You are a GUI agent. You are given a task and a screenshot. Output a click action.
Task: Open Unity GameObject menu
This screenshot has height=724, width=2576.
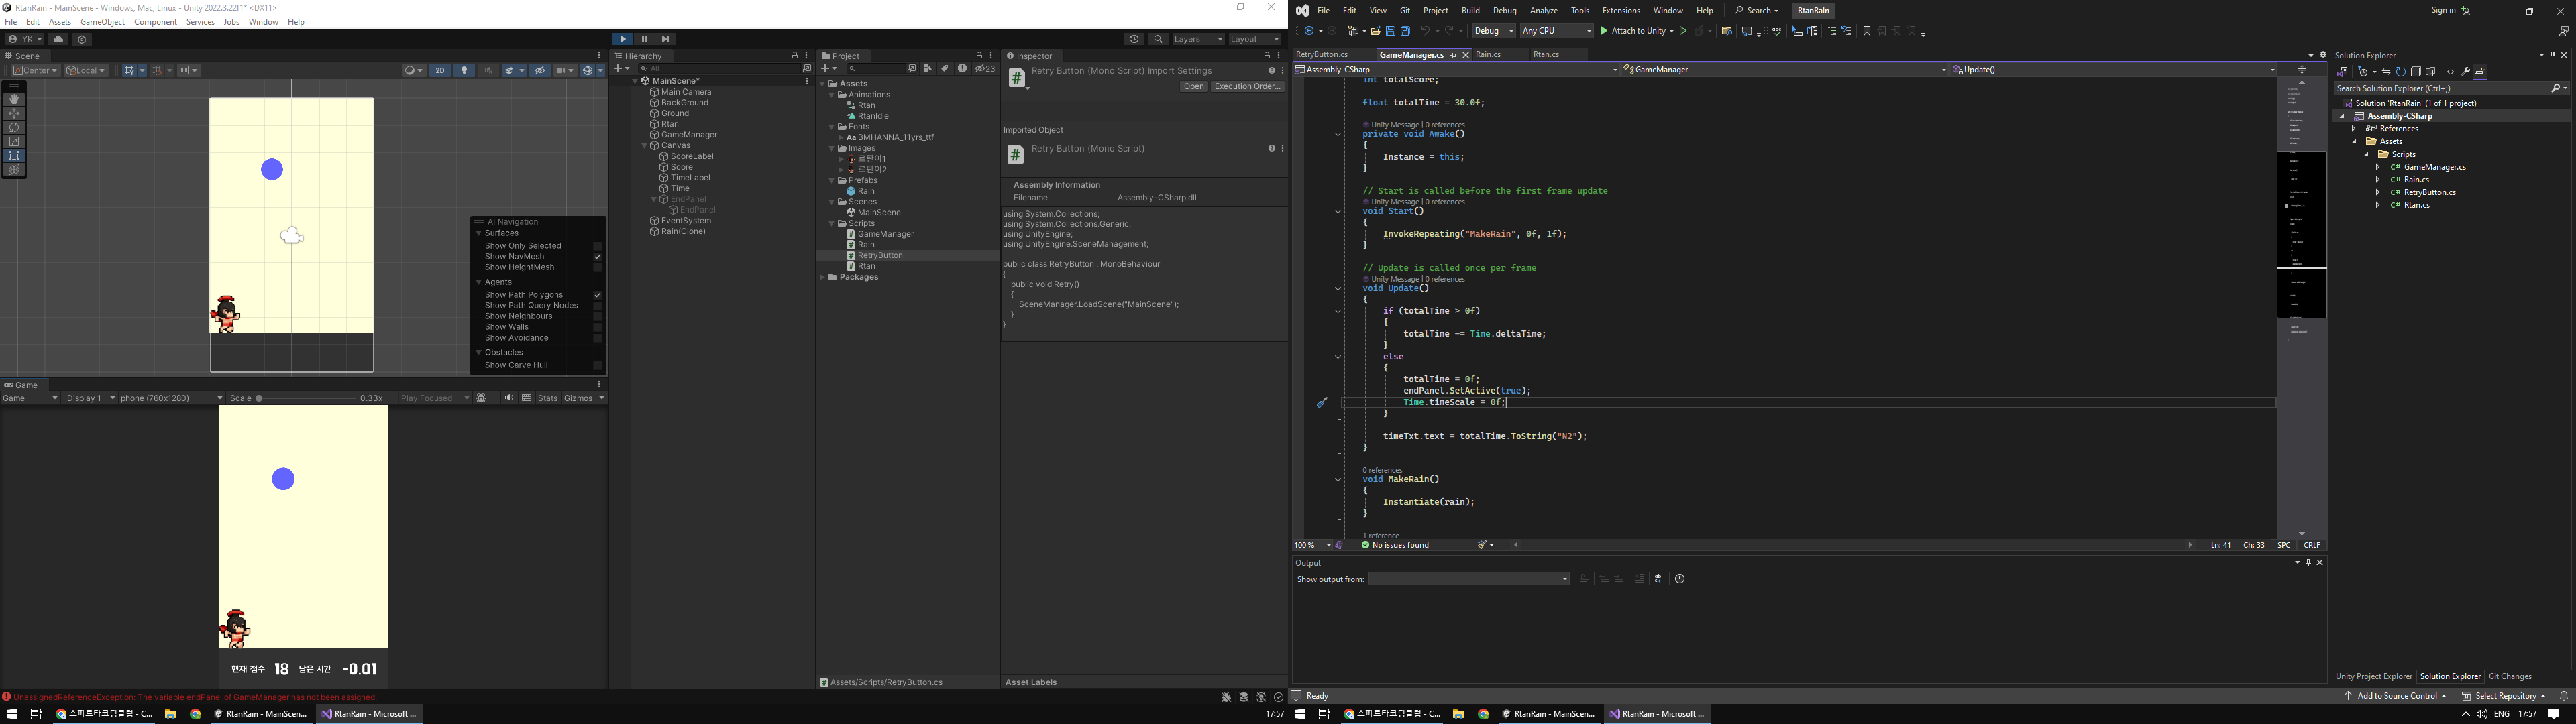click(x=102, y=22)
